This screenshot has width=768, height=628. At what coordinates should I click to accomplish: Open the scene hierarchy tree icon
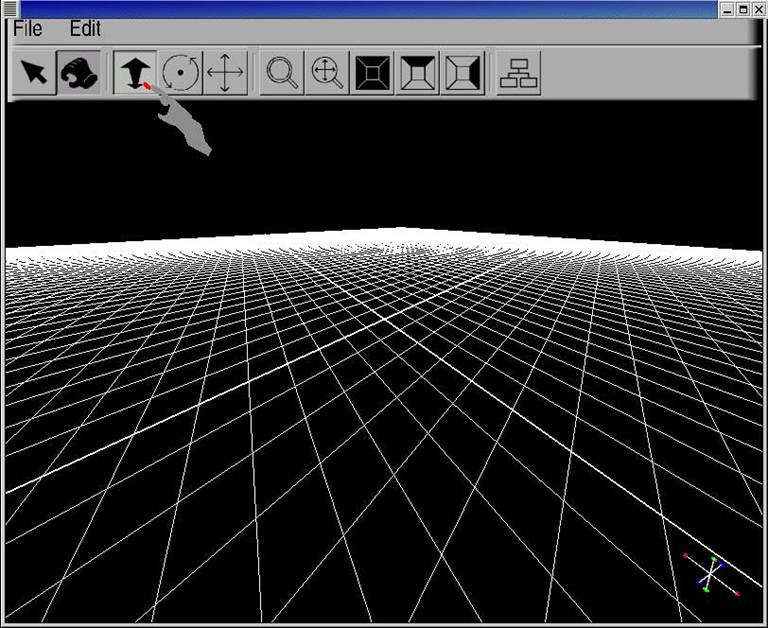[519, 72]
